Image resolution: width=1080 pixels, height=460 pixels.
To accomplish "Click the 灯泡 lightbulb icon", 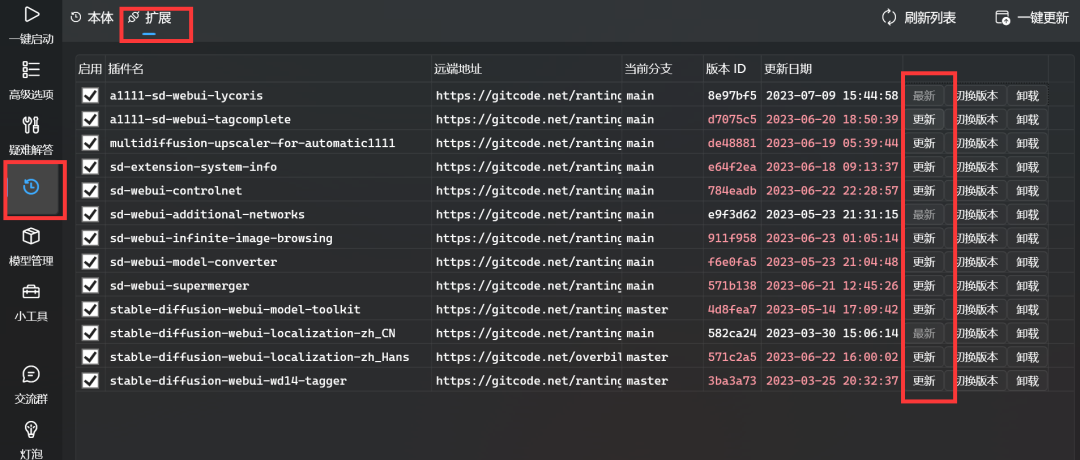I will 31,429.
